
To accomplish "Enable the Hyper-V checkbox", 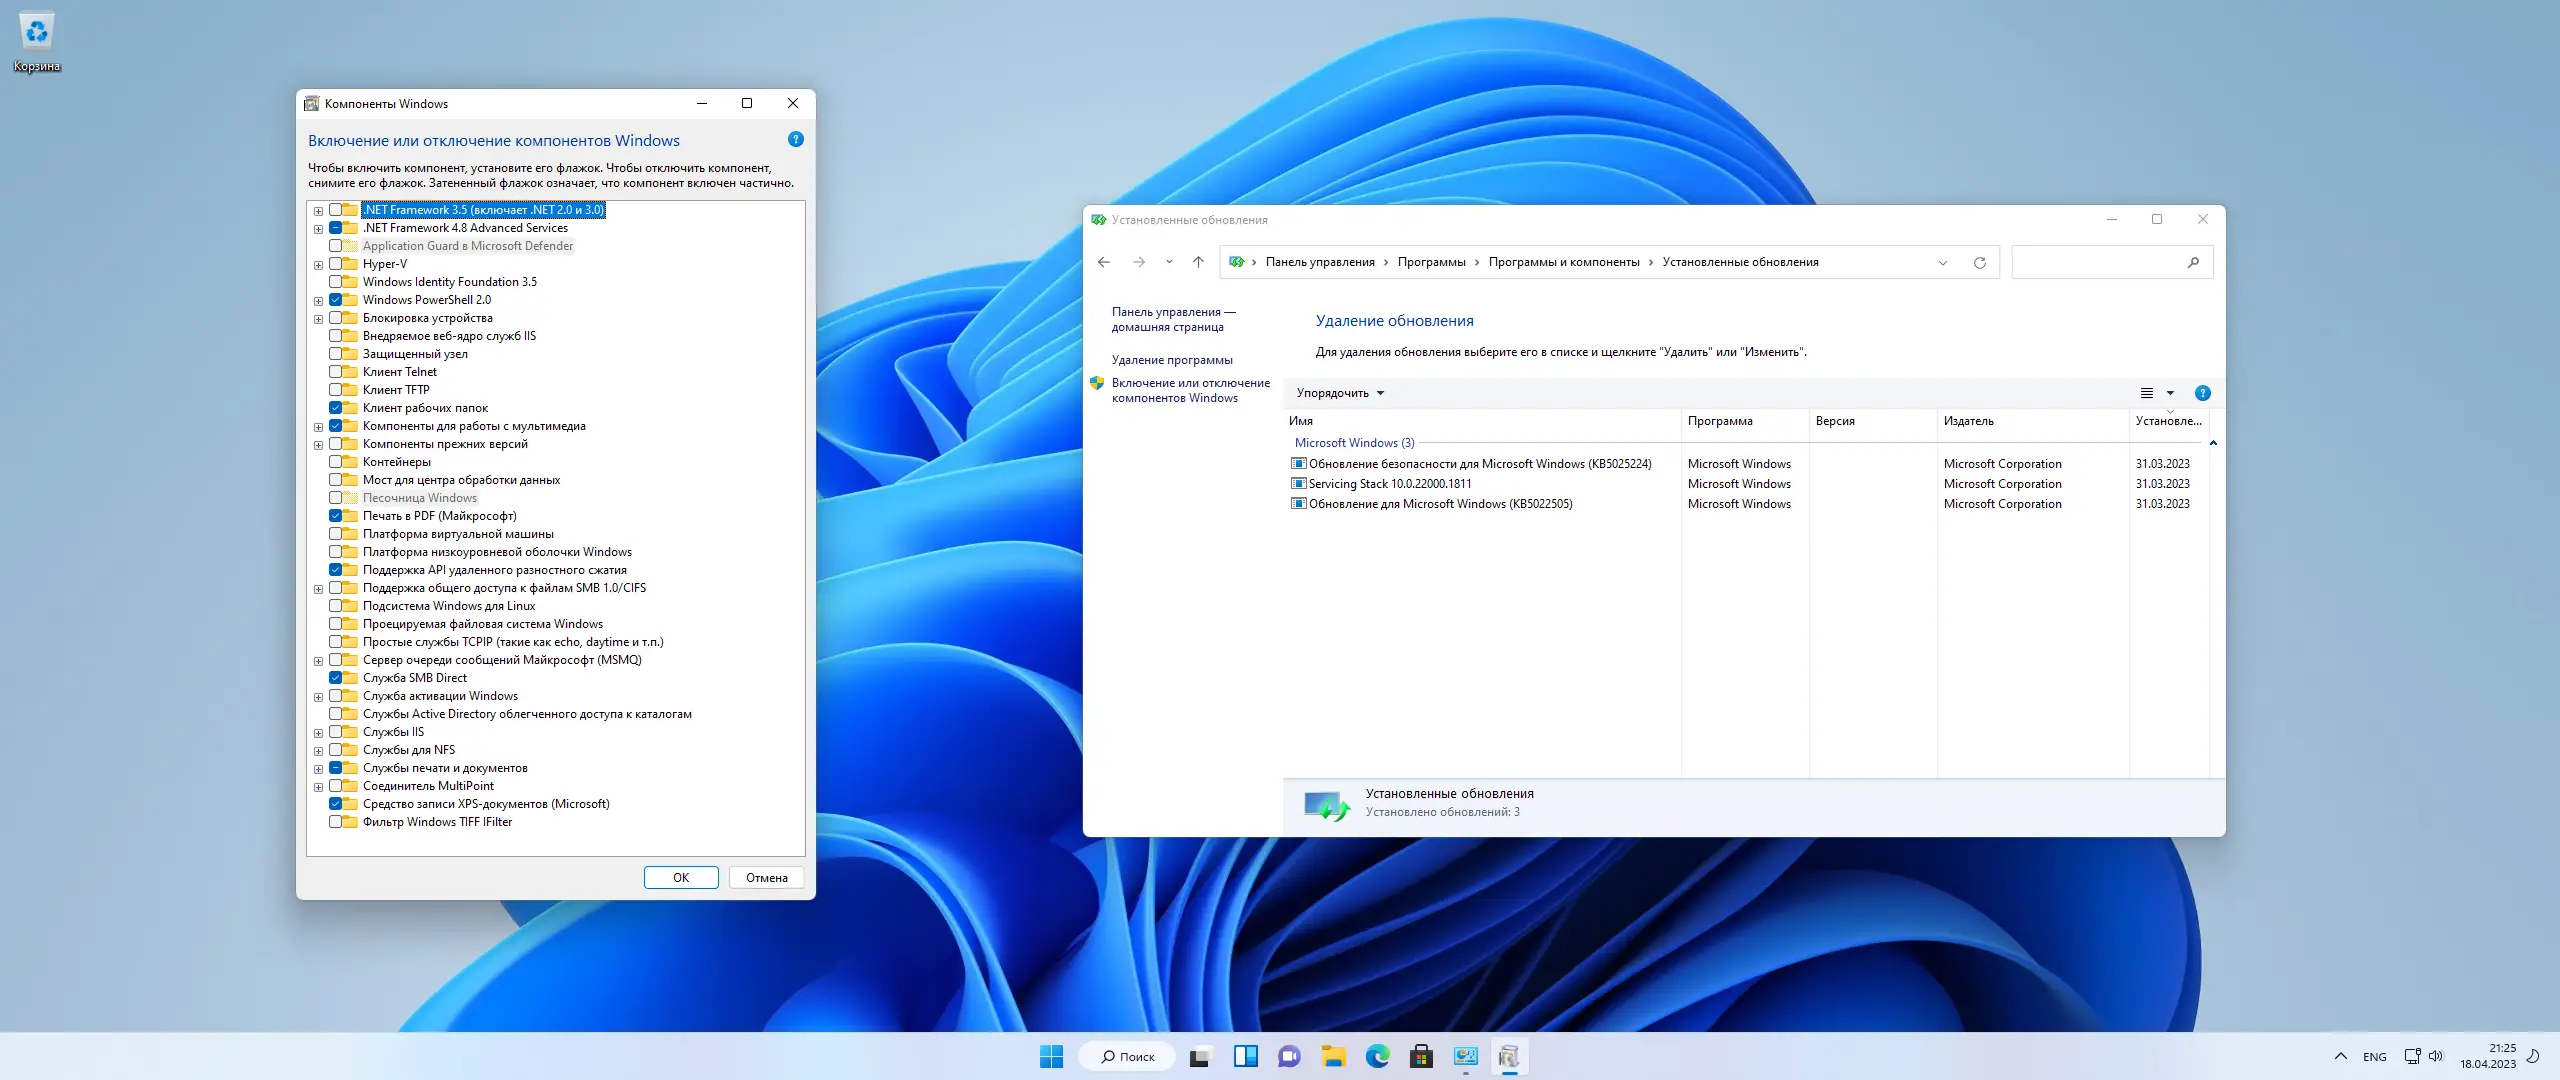I will pos(336,264).
